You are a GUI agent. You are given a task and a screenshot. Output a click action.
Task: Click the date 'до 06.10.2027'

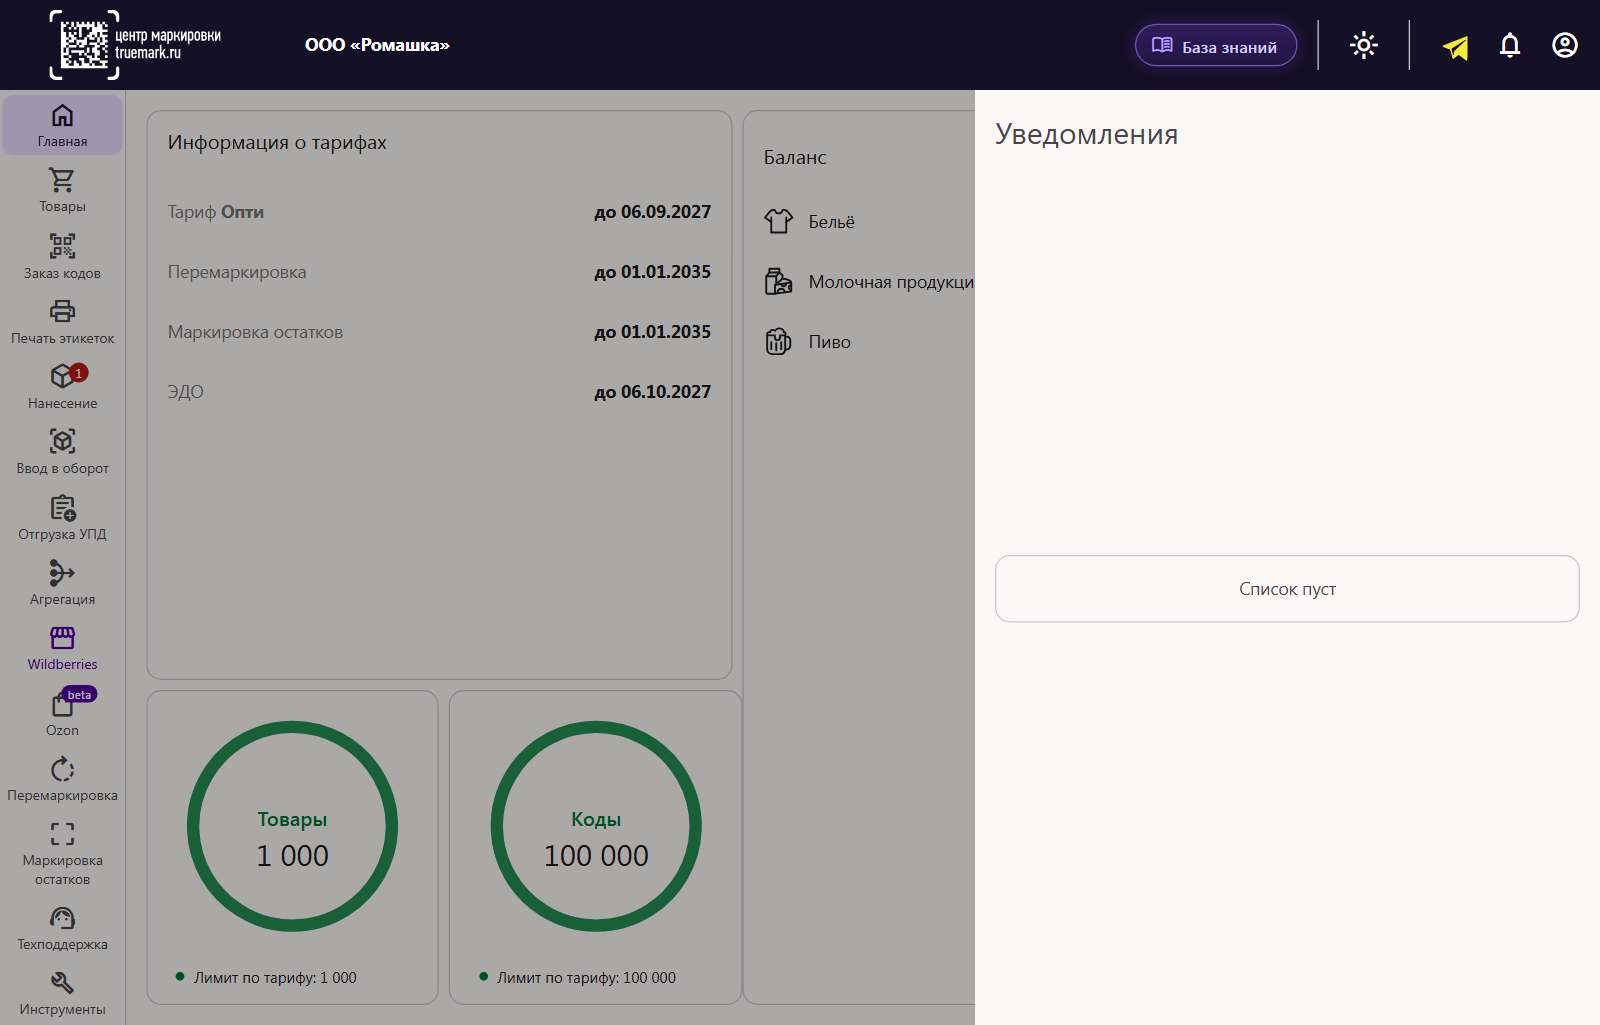pyautogui.click(x=653, y=392)
